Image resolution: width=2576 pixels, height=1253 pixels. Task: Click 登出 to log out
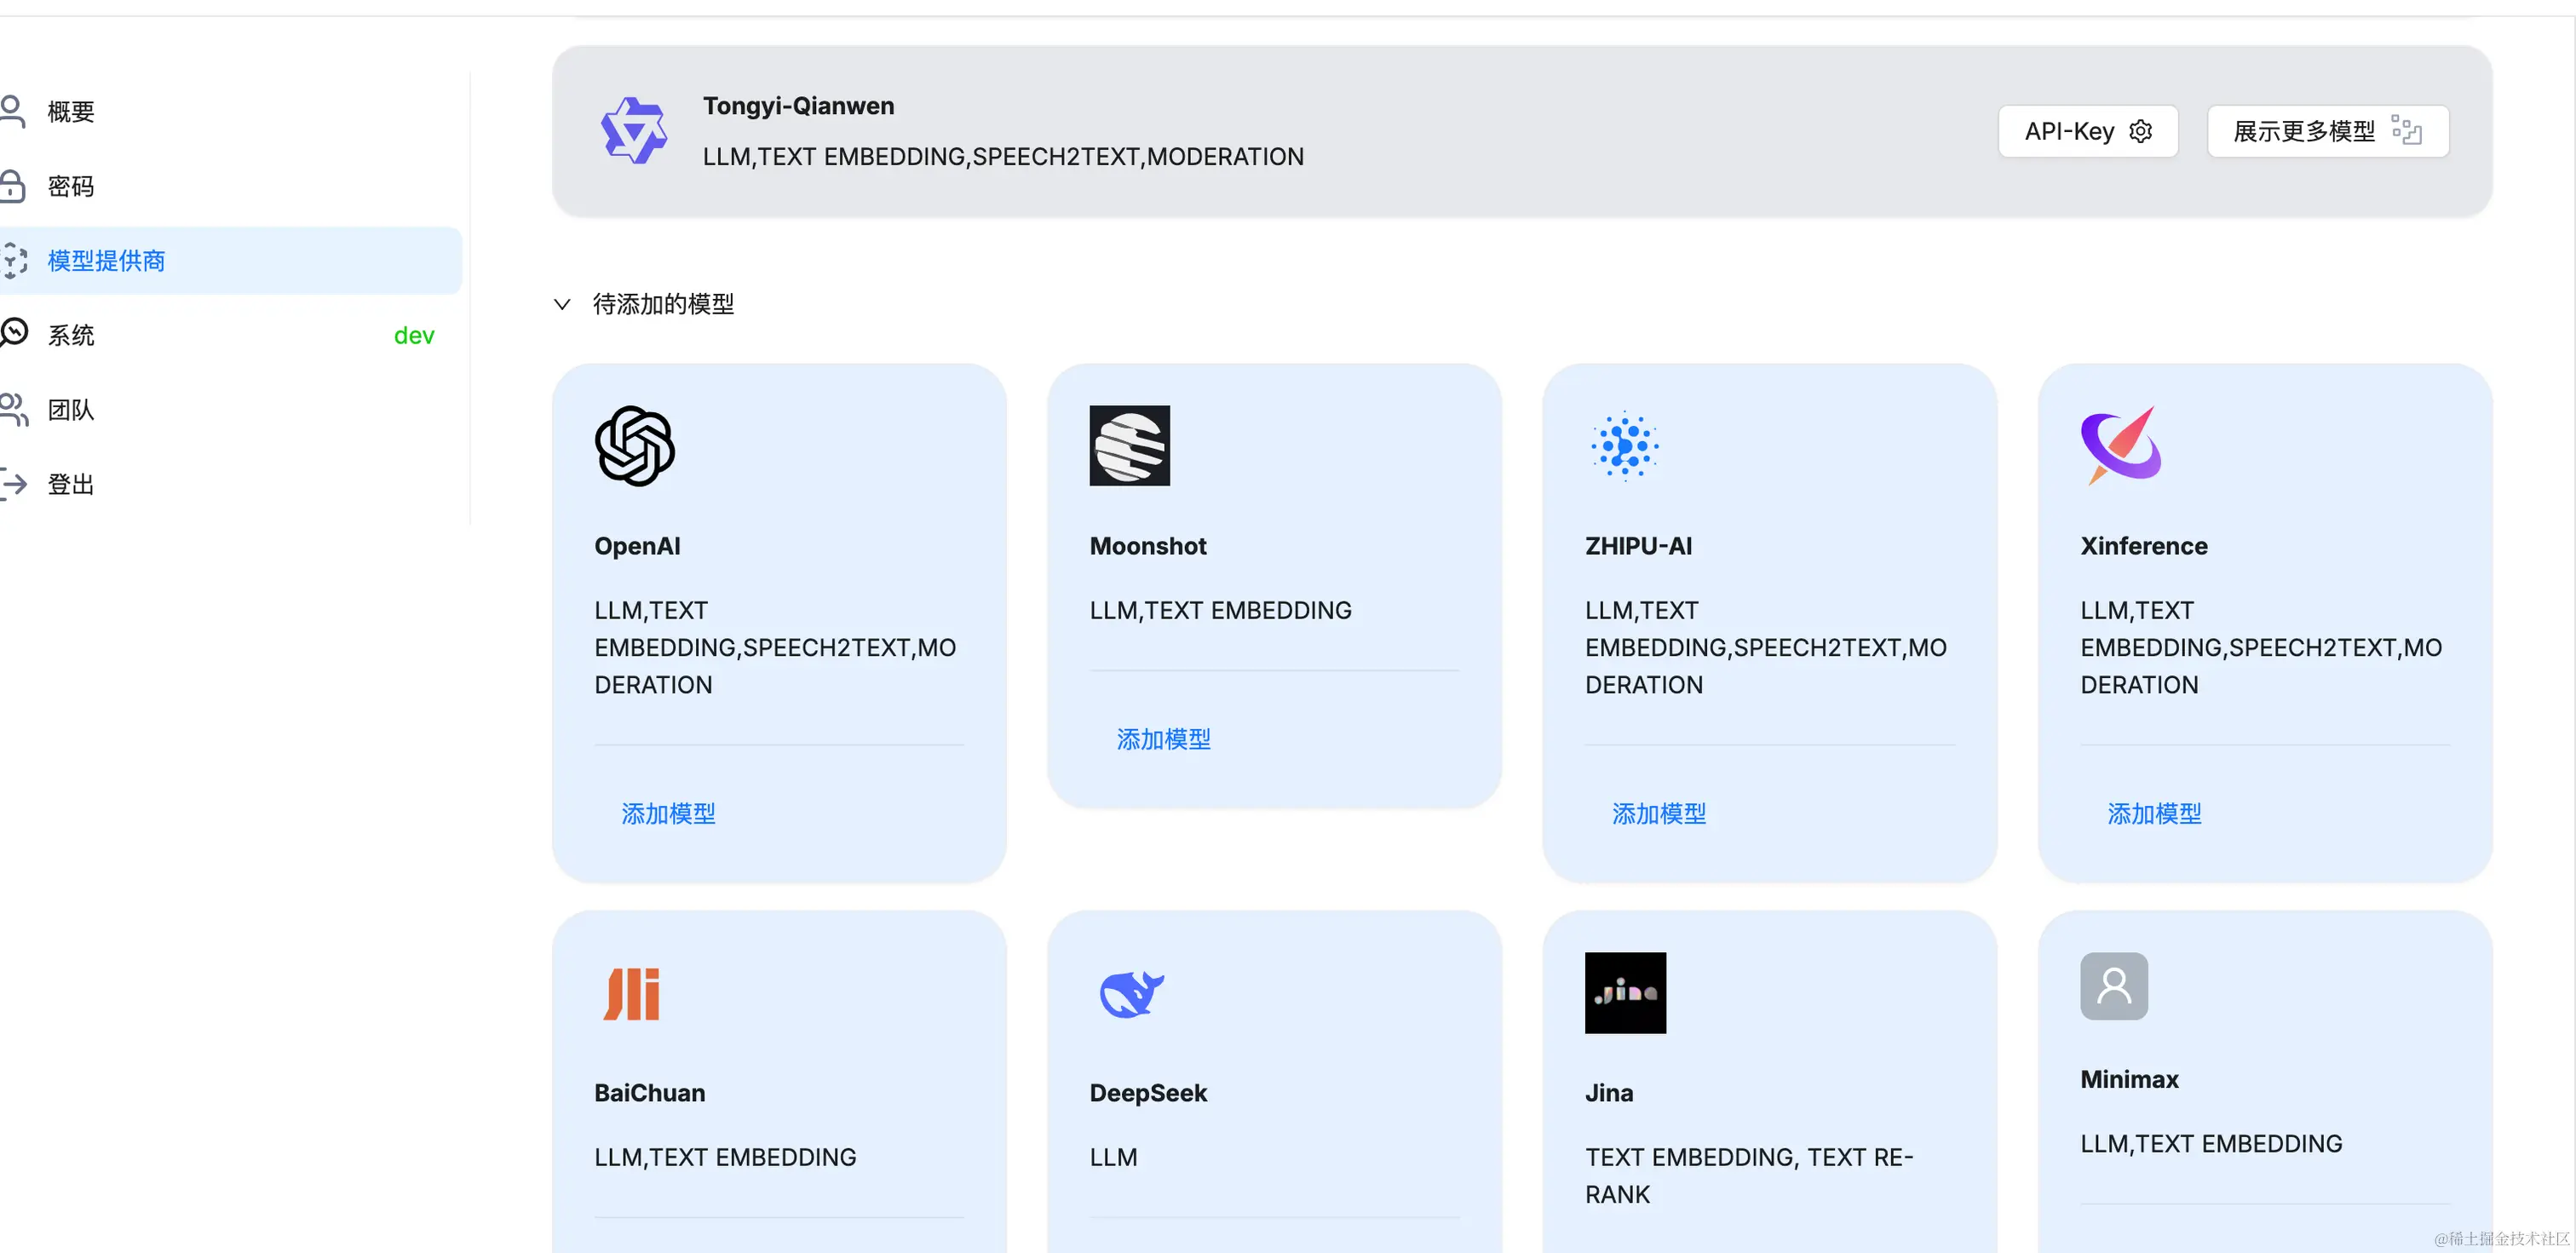pos(71,485)
